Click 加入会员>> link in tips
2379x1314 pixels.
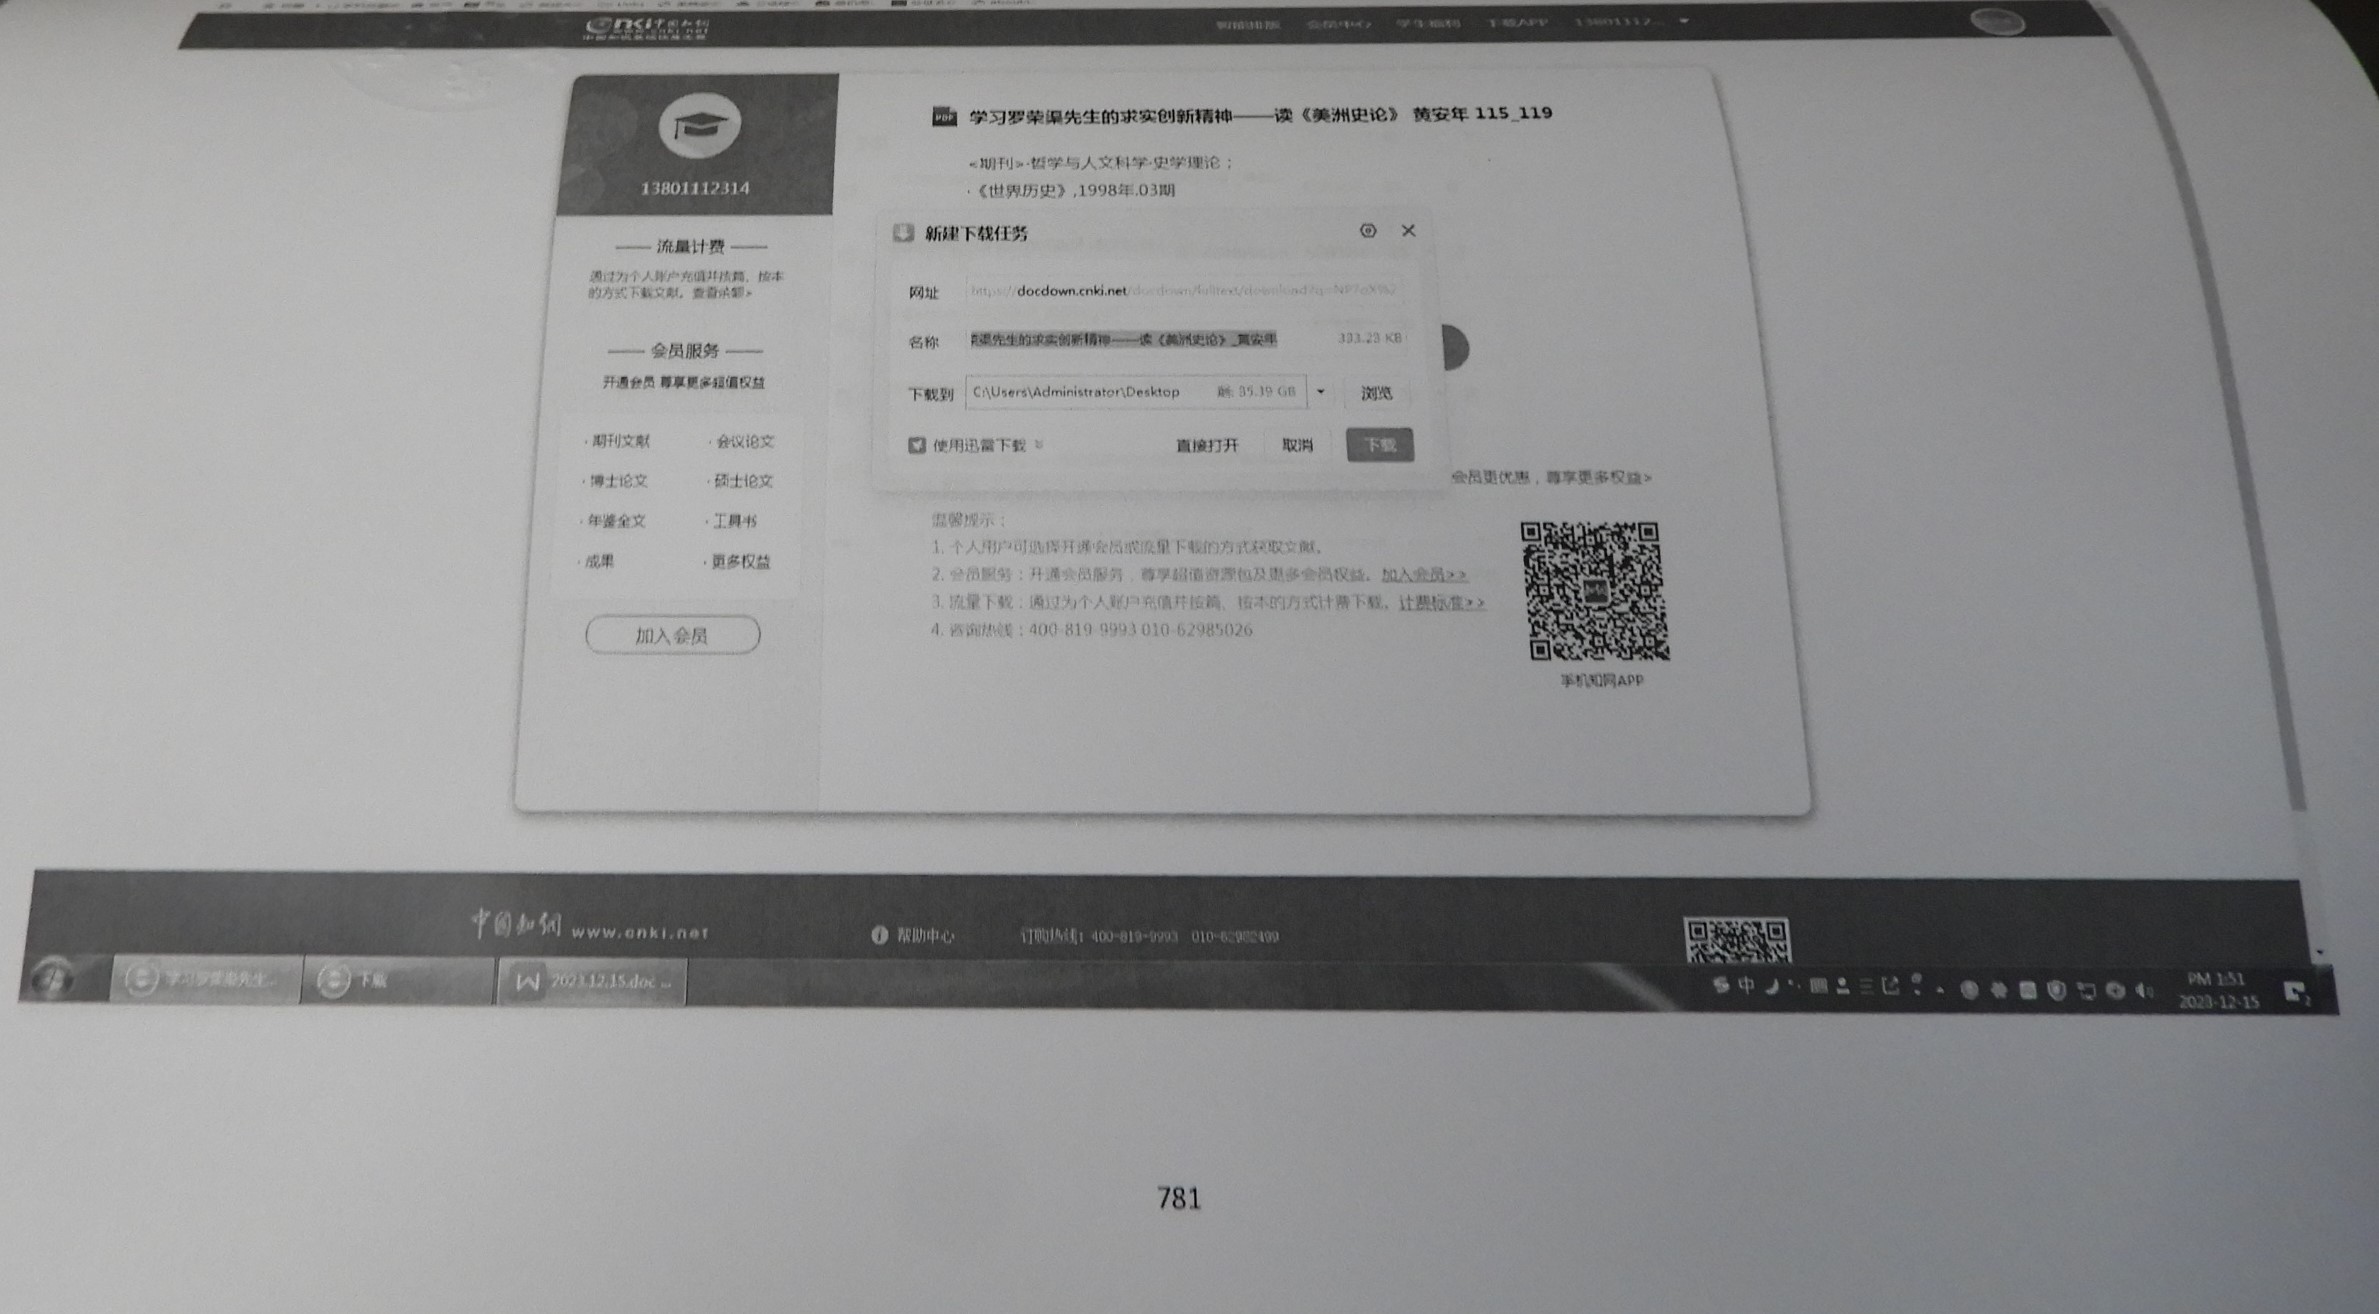coord(1424,574)
